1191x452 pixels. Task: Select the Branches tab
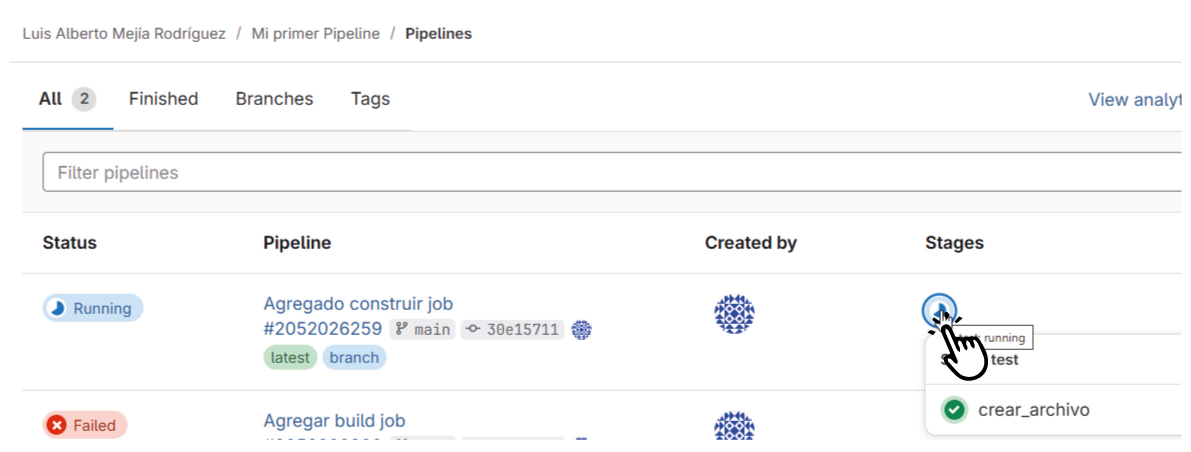pyautogui.click(x=274, y=99)
